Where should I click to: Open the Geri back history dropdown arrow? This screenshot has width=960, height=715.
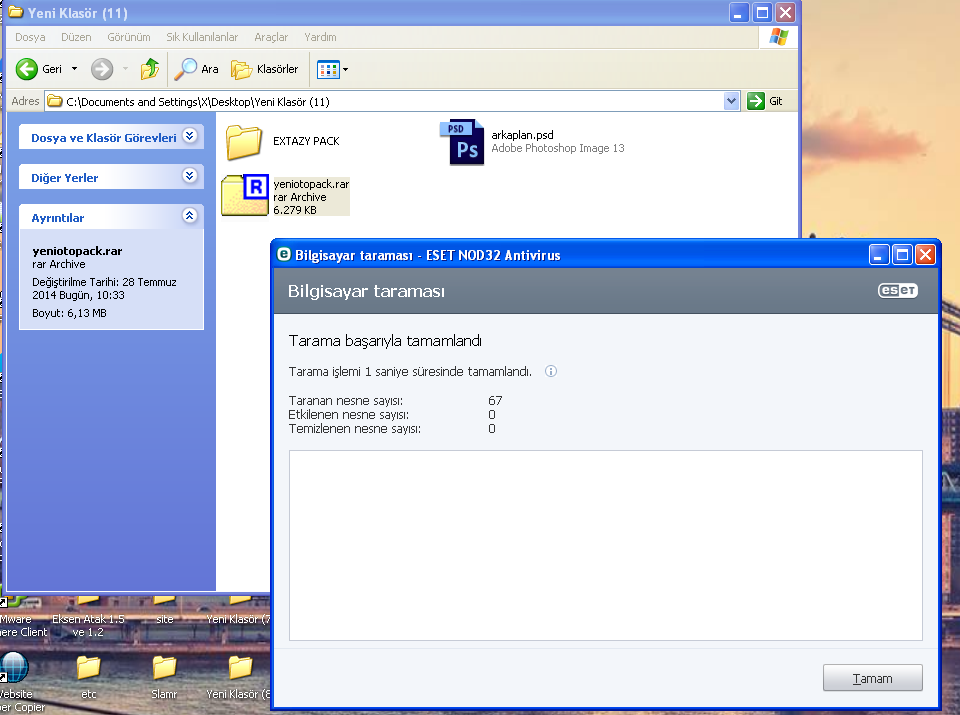coord(75,69)
